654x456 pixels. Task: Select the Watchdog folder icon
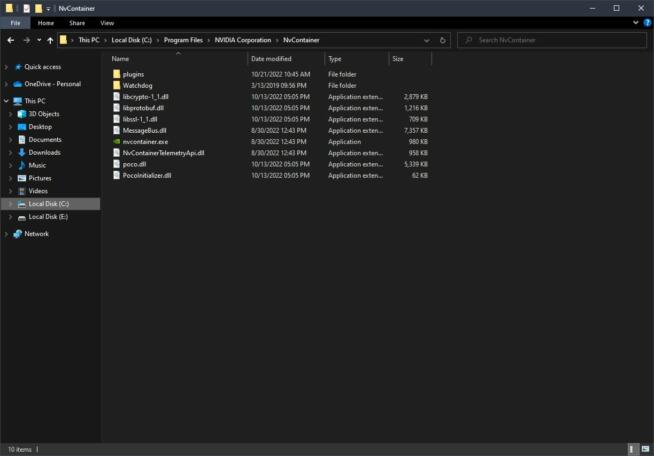[x=116, y=85]
